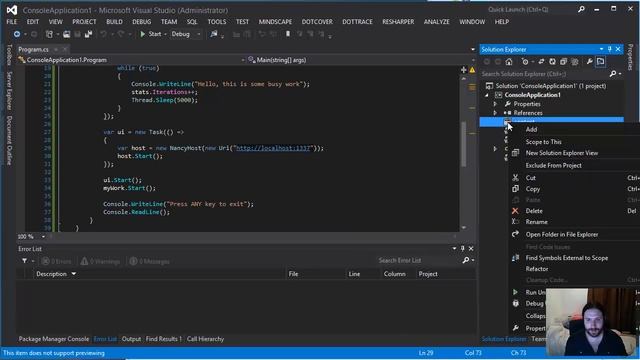Click the Home icon in Solution Explorer
Screen dimensions: 640x360
tap(509, 62)
